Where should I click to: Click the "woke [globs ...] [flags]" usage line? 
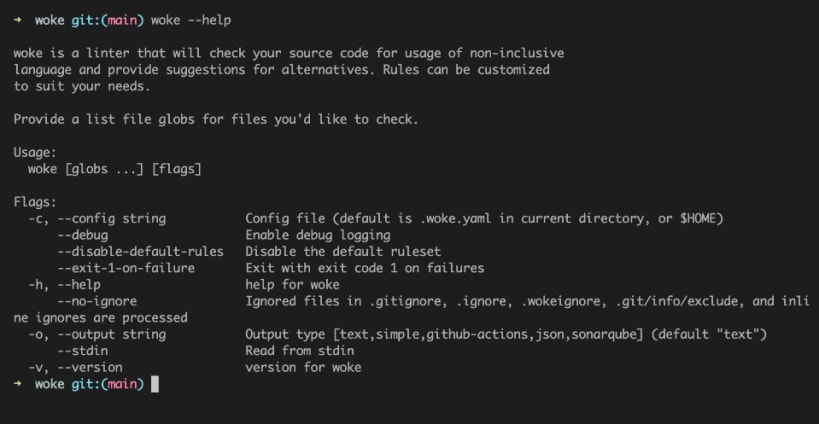pyautogui.click(x=115, y=169)
